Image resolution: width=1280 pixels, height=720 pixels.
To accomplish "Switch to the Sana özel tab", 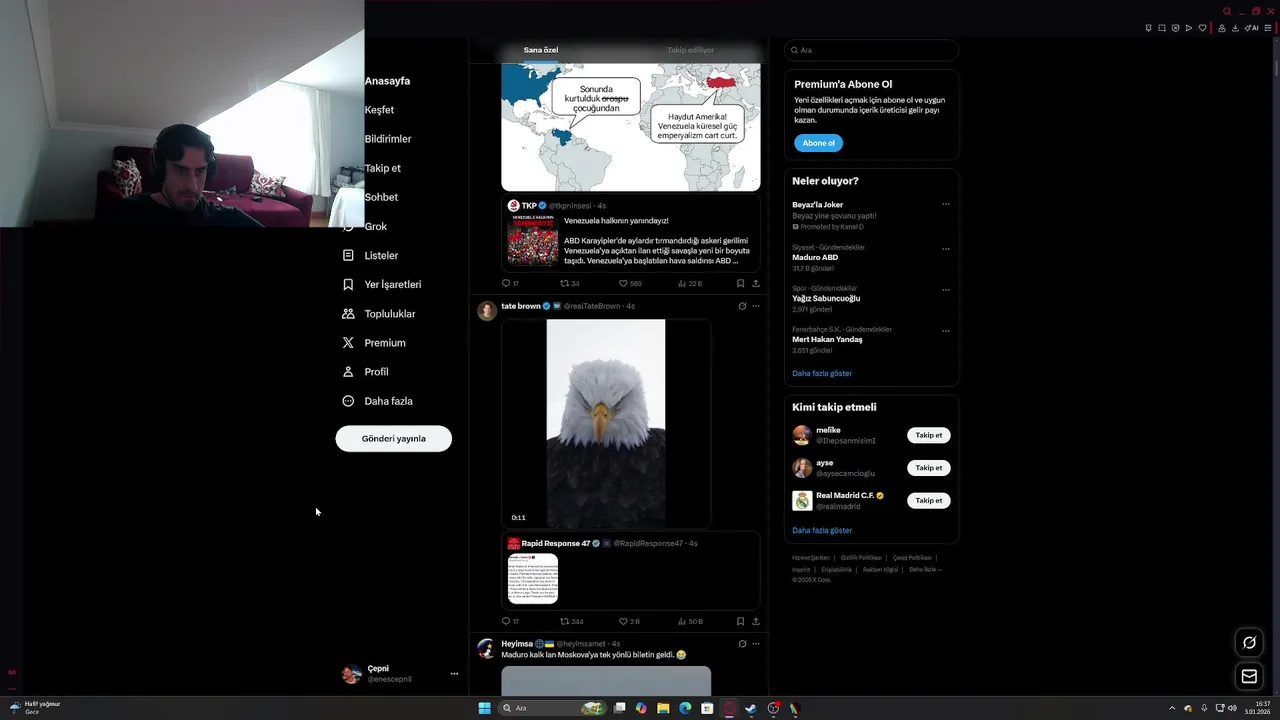I will (541, 50).
